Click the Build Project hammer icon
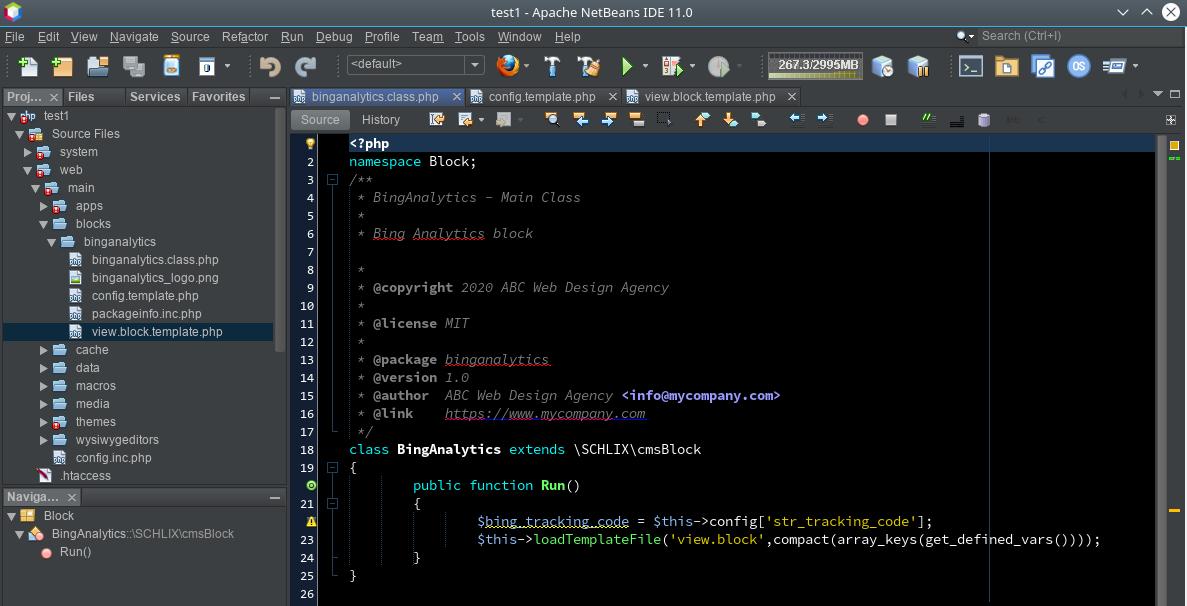This screenshot has width=1187, height=606. point(553,67)
